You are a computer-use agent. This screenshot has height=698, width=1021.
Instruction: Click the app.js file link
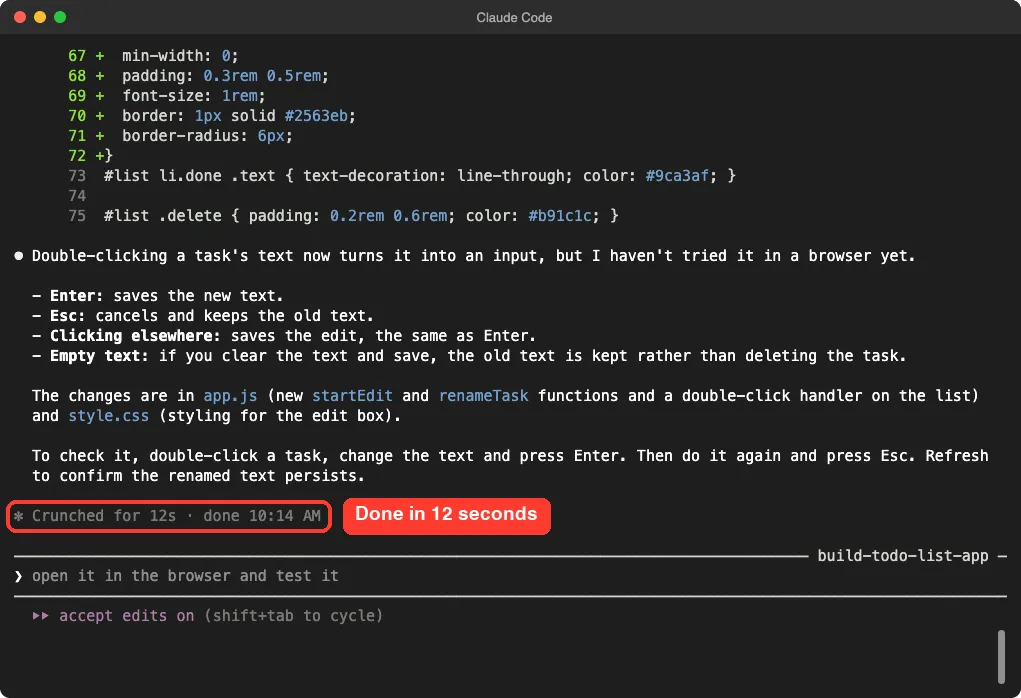click(x=231, y=396)
